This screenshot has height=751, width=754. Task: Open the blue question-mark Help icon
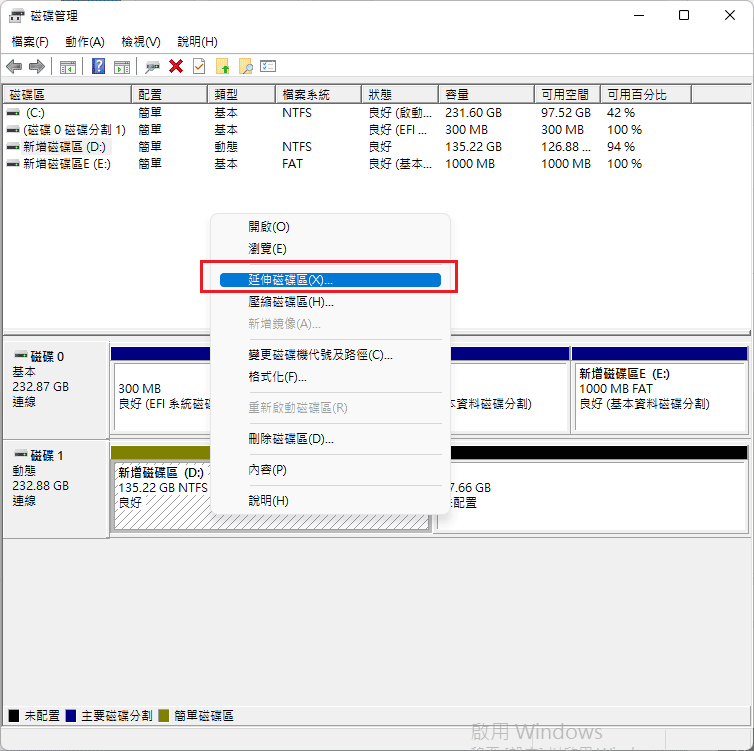click(x=98, y=66)
